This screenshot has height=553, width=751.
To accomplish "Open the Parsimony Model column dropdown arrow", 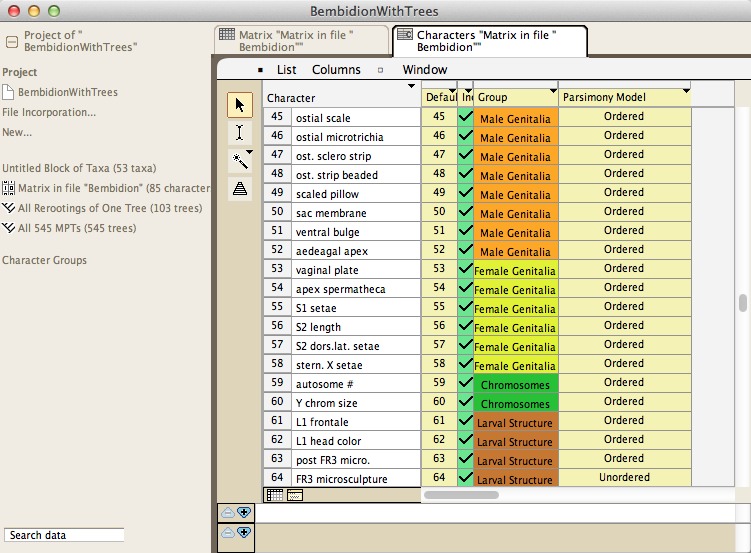I will pyautogui.click(x=686, y=91).
